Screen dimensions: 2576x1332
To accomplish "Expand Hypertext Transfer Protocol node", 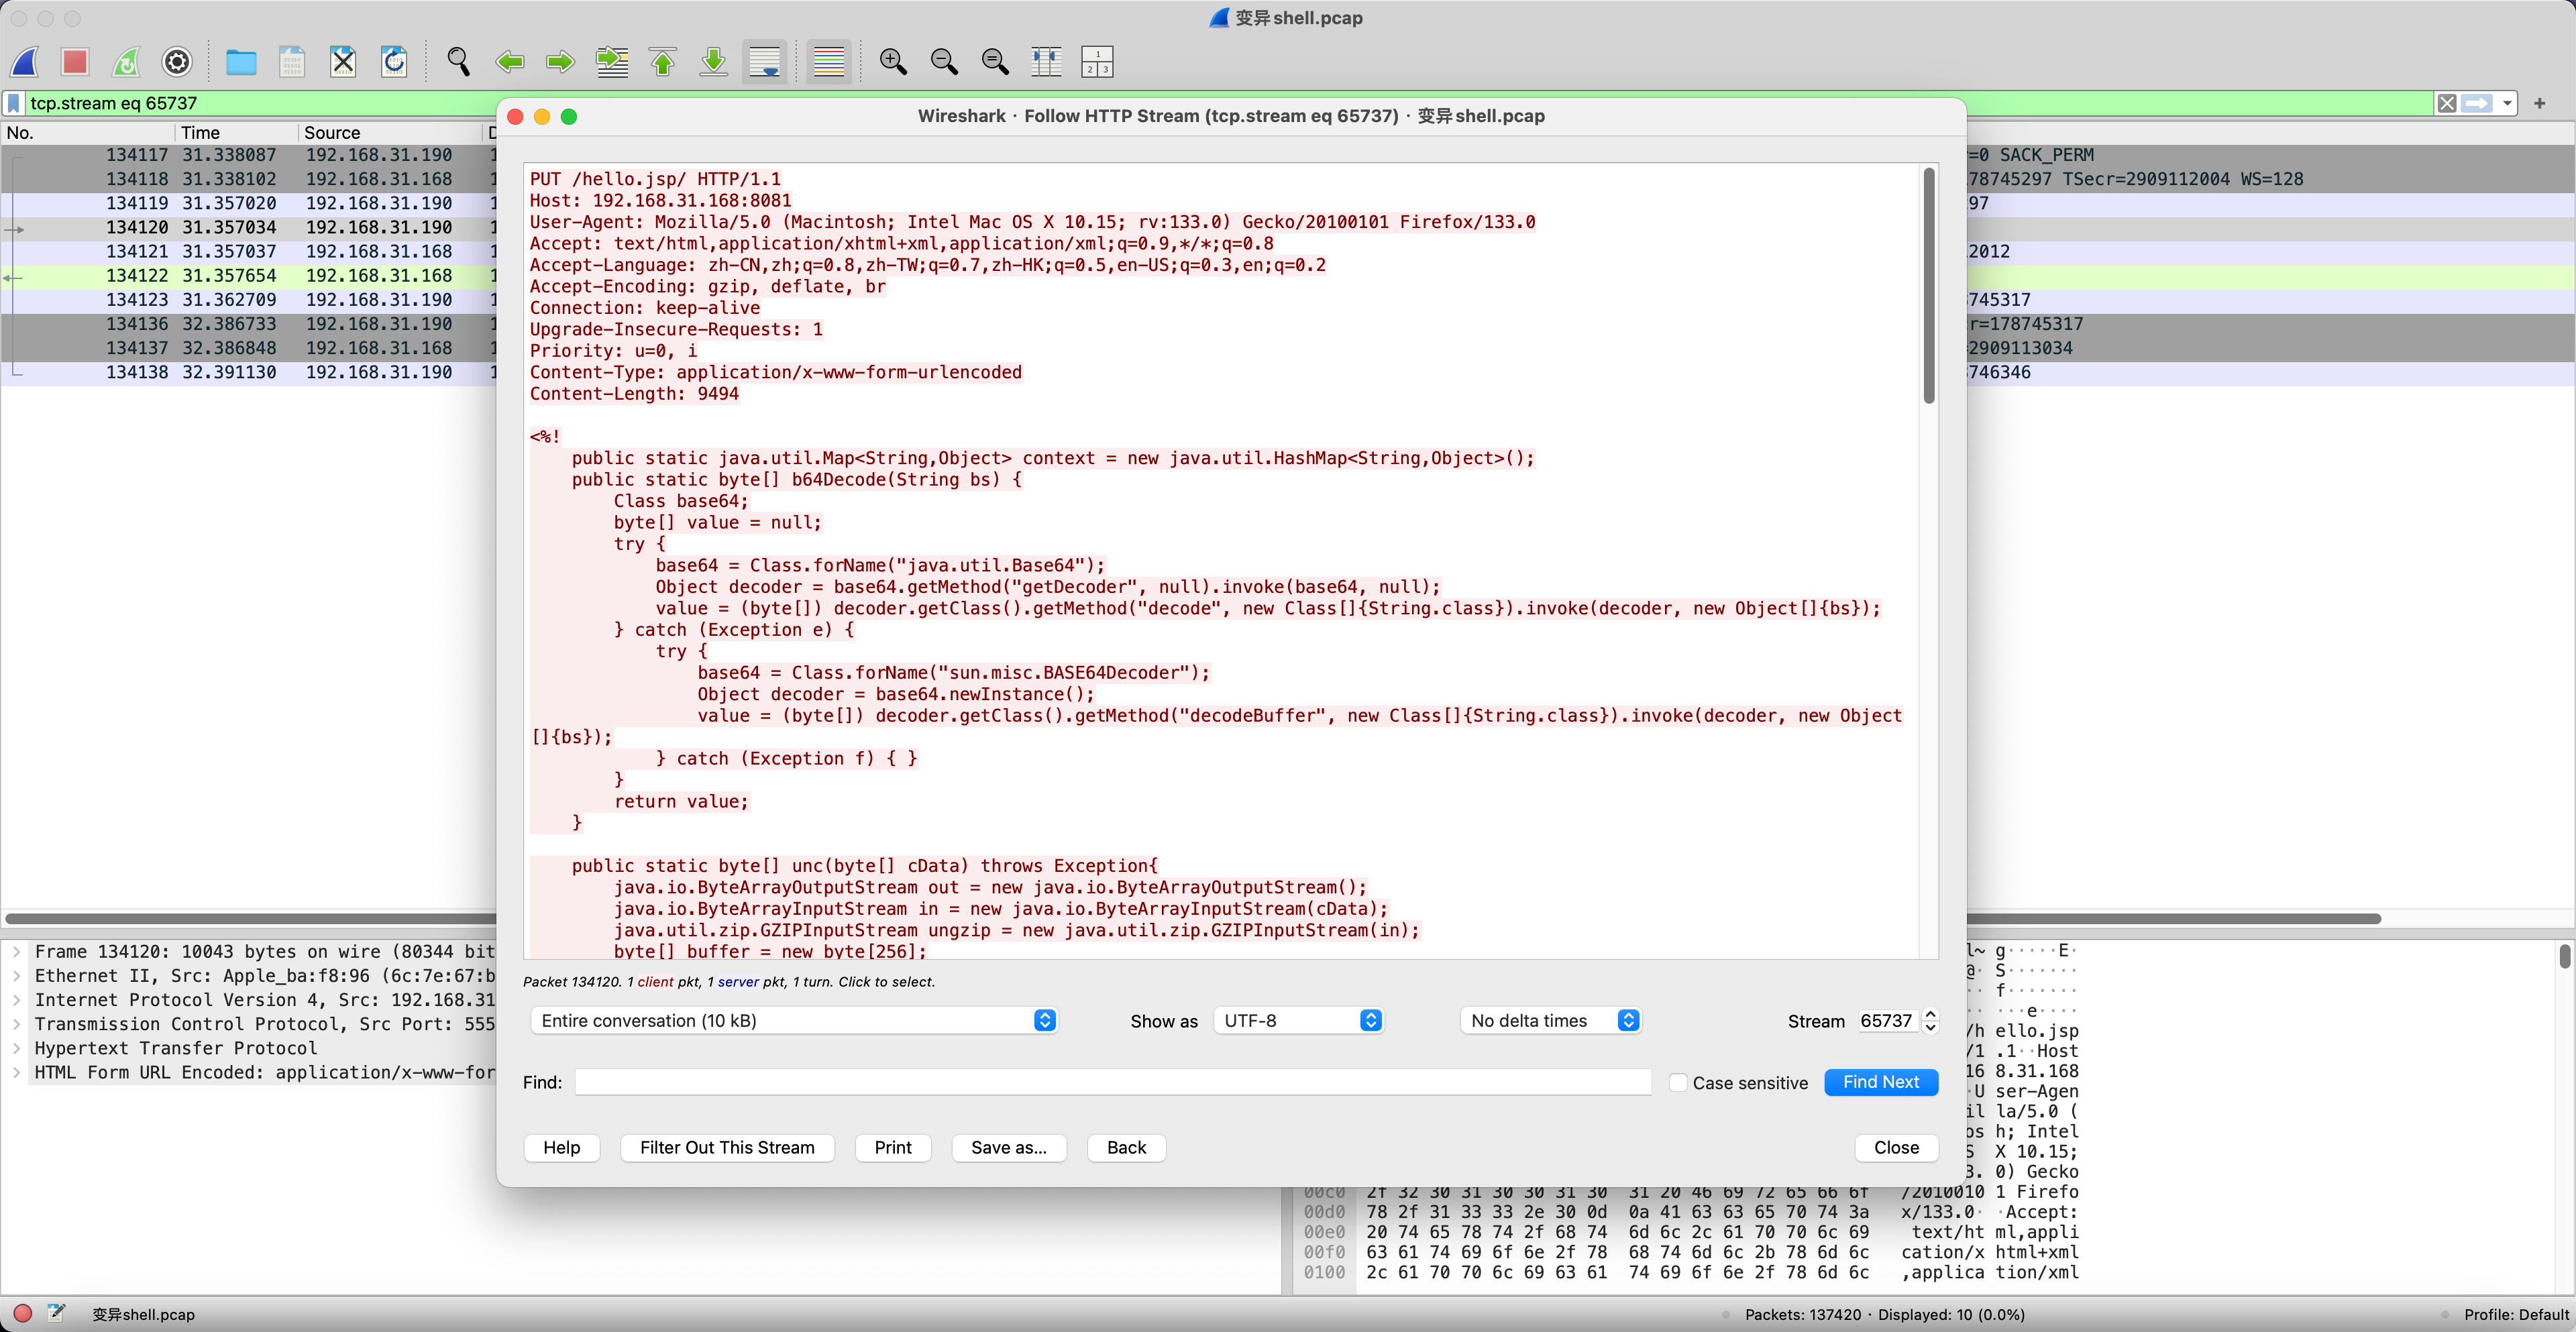I will pos(16,1048).
